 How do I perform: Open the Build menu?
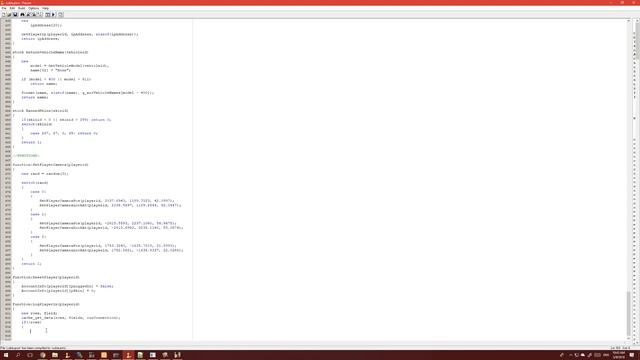click(x=22, y=8)
